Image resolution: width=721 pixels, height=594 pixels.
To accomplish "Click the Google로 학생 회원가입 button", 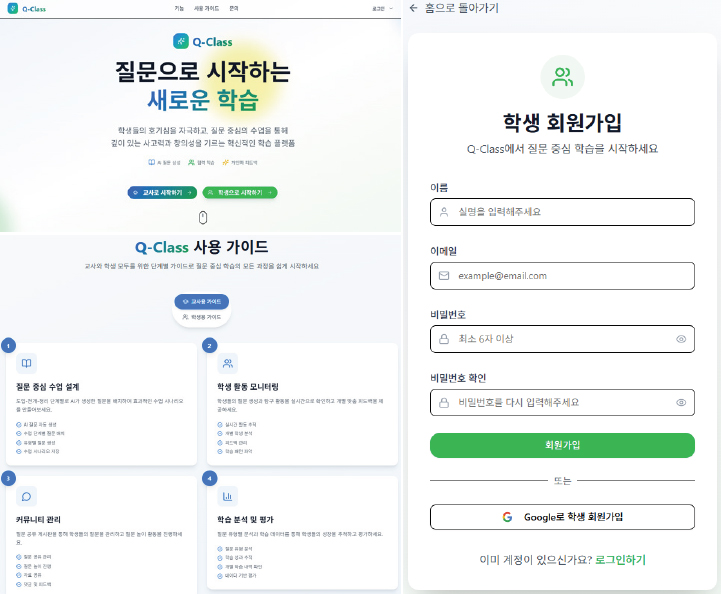I will pyautogui.click(x=562, y=517).
